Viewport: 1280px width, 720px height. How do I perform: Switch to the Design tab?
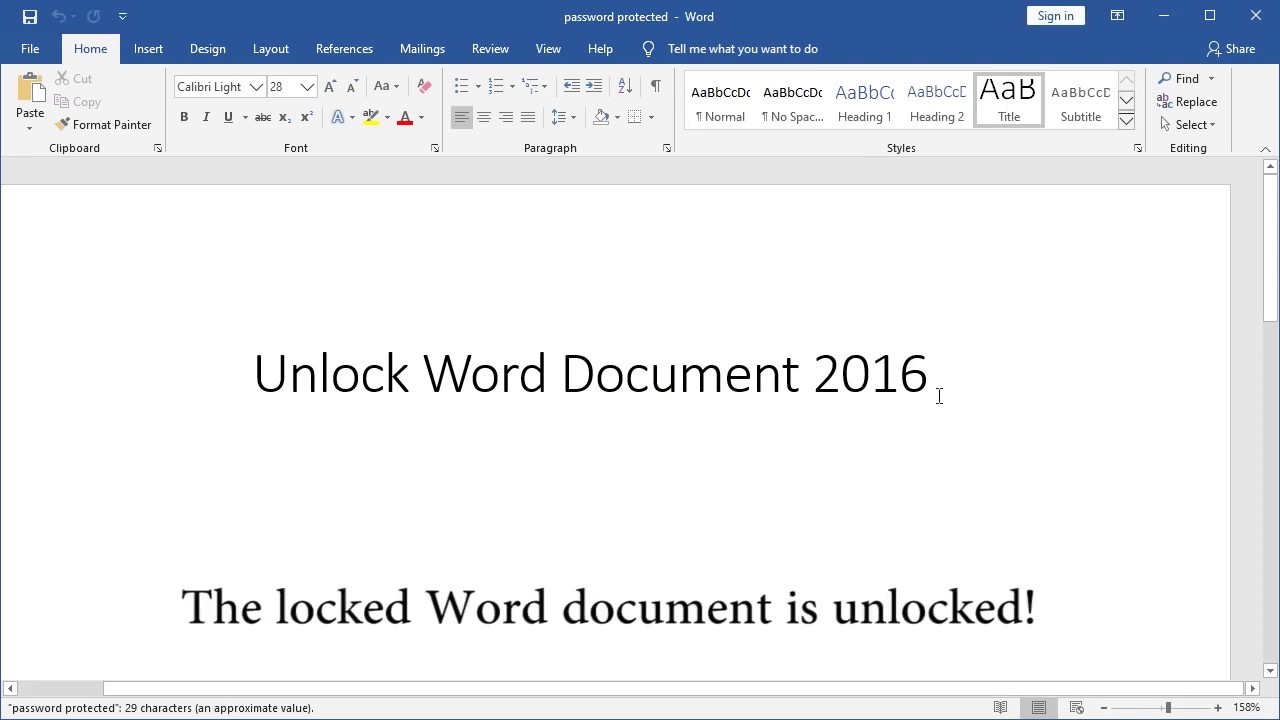(208, 49)
